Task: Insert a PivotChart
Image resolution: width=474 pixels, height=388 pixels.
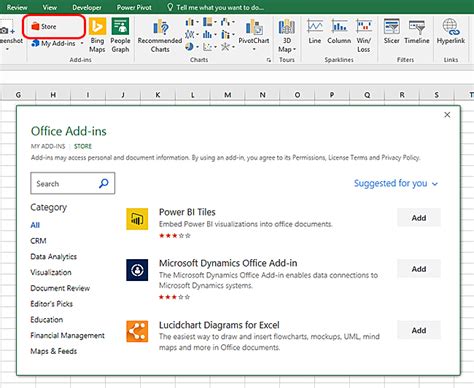Action: pyautogui.click(x=254, y=32)
